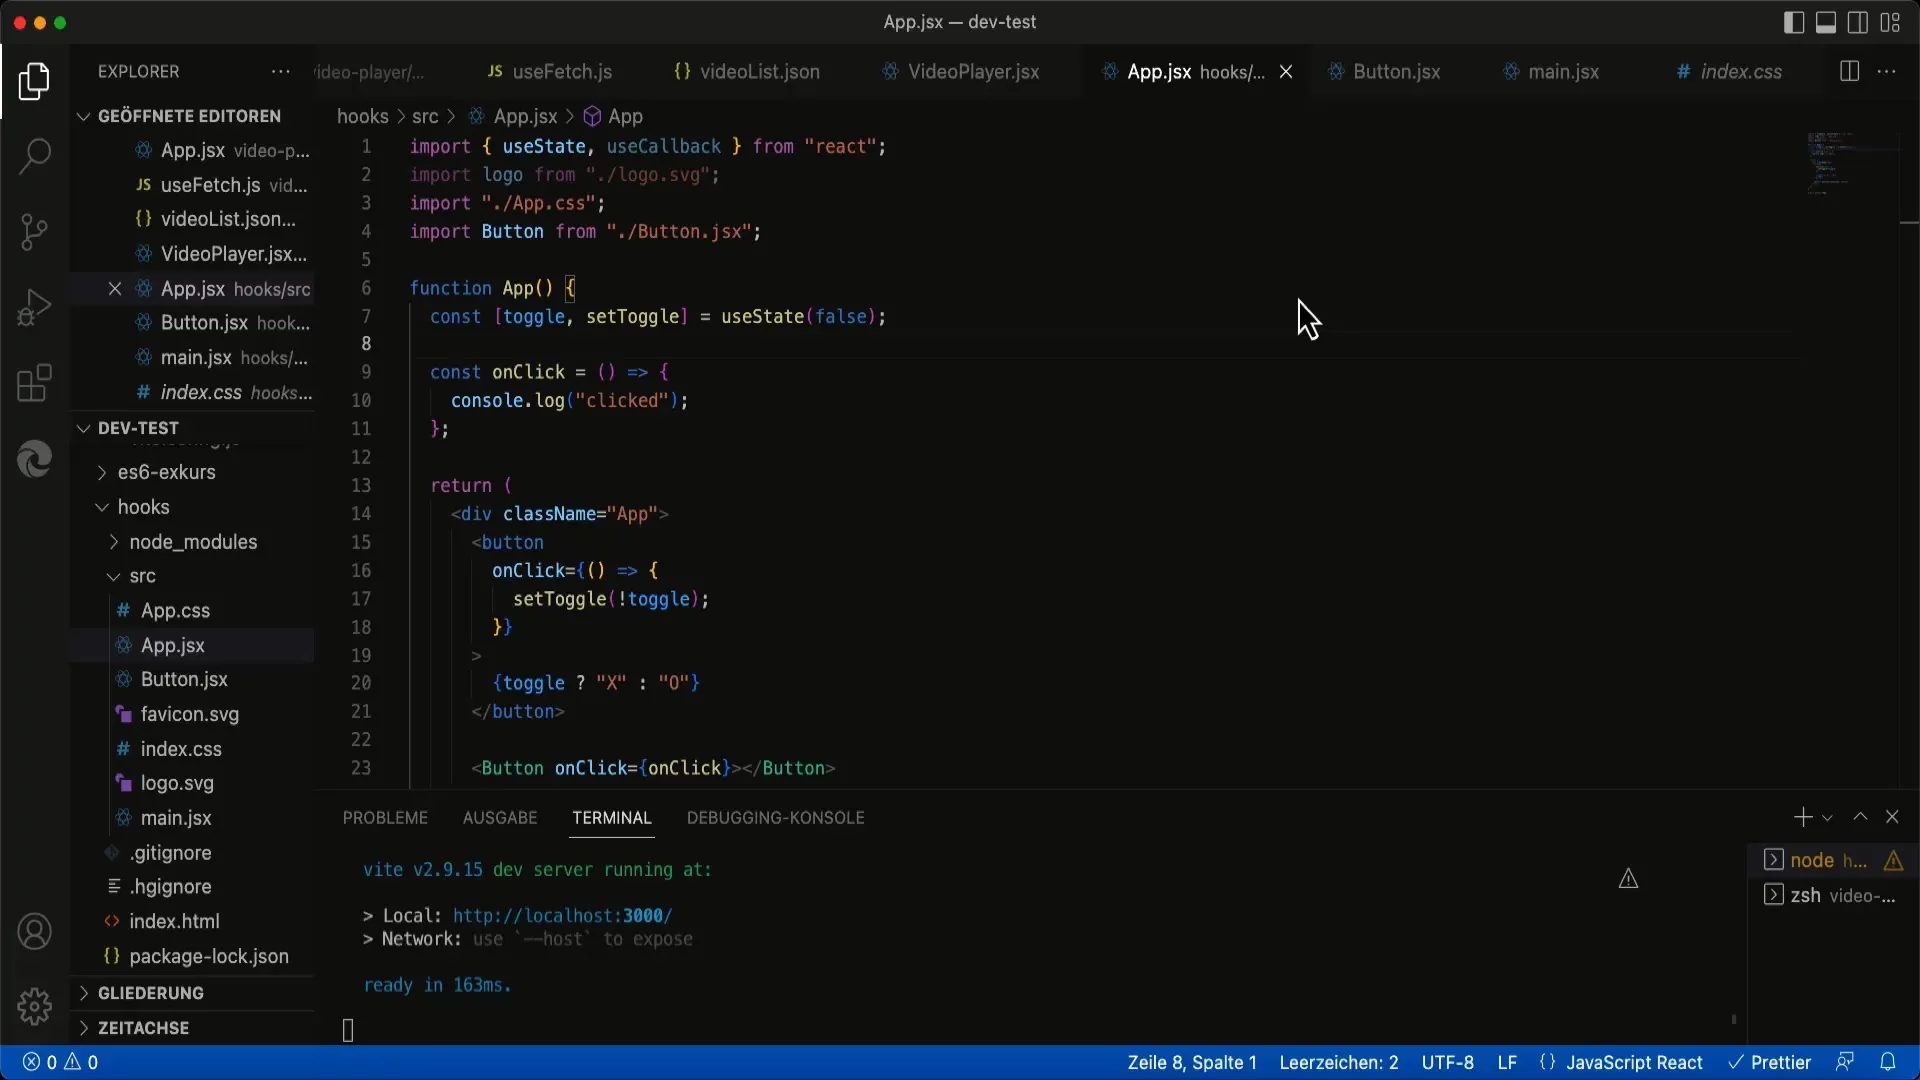The height and width of the screenshot is (1080, 1920).
Task: Toggle the primary sidebar layout icon
Action: coord(1794,22)
